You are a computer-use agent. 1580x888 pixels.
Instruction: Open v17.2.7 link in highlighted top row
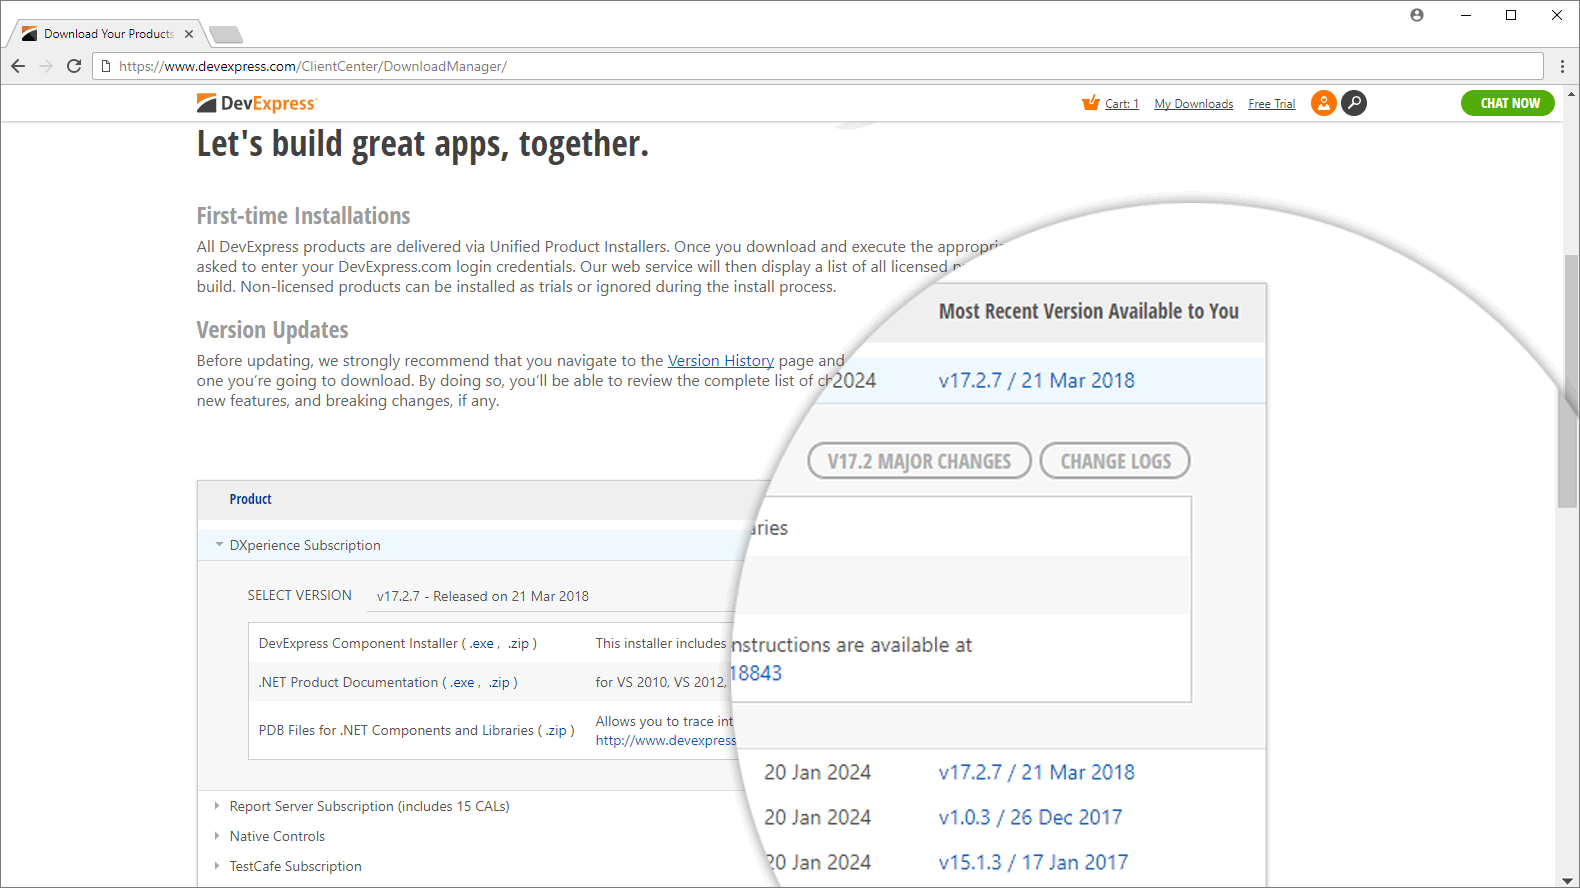click(x=1036, y=381)
